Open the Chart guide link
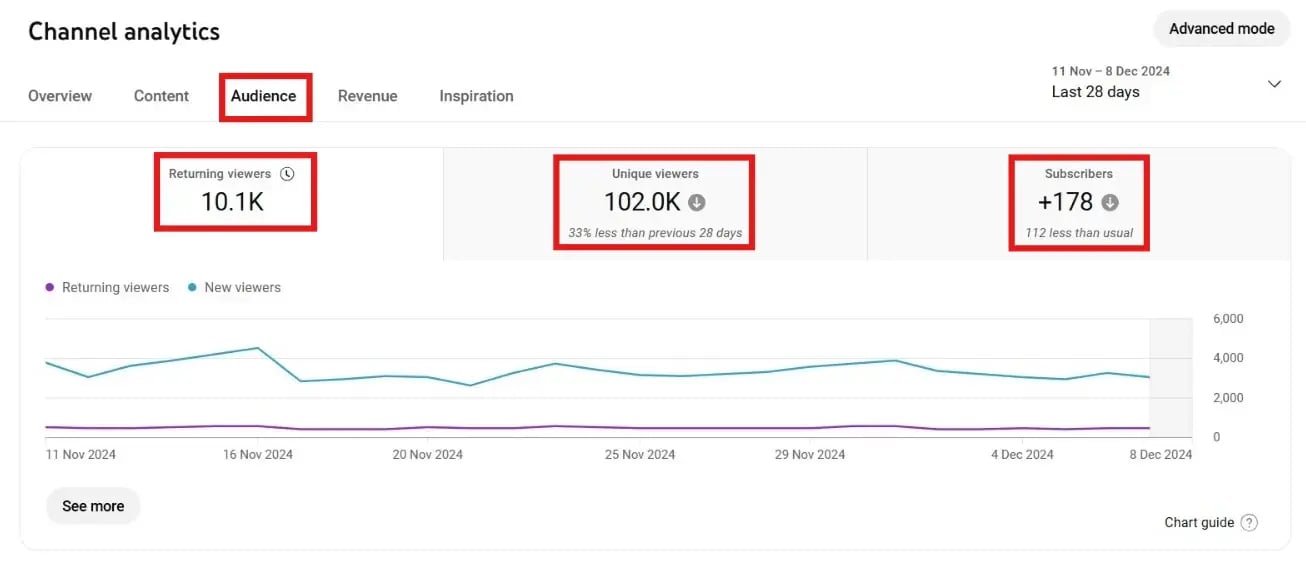This screenshot has height=564, width=1306. [1199, 523]
